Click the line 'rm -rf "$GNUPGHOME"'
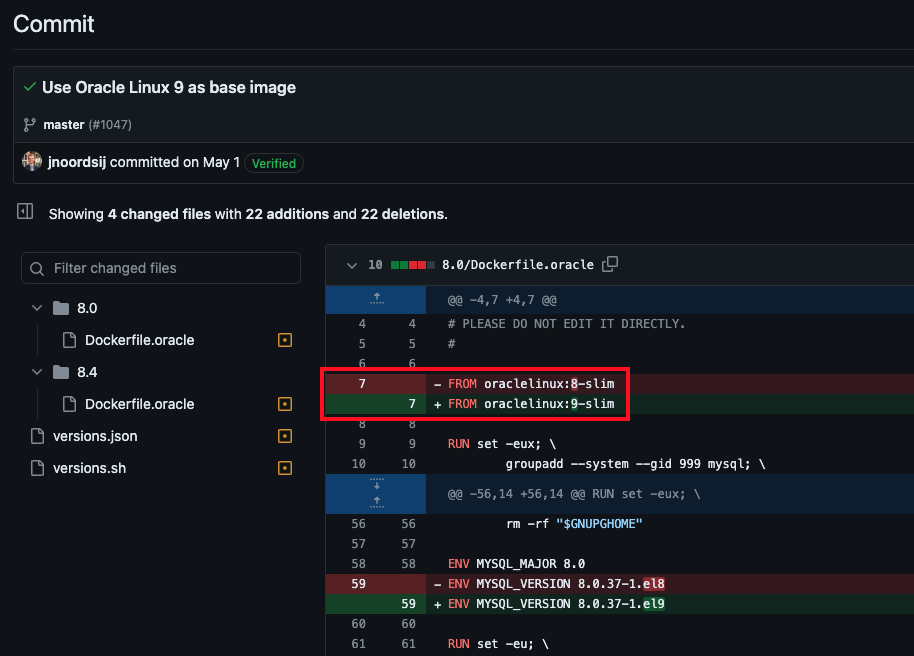914x656 pixels. click(x=574, y=524)
